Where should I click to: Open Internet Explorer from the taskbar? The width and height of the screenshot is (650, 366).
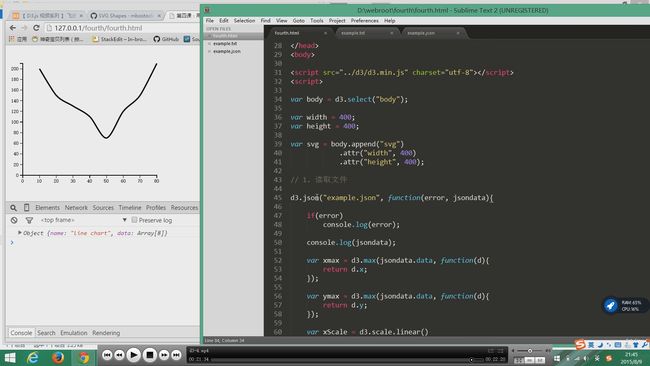click(x=33, y=357)
